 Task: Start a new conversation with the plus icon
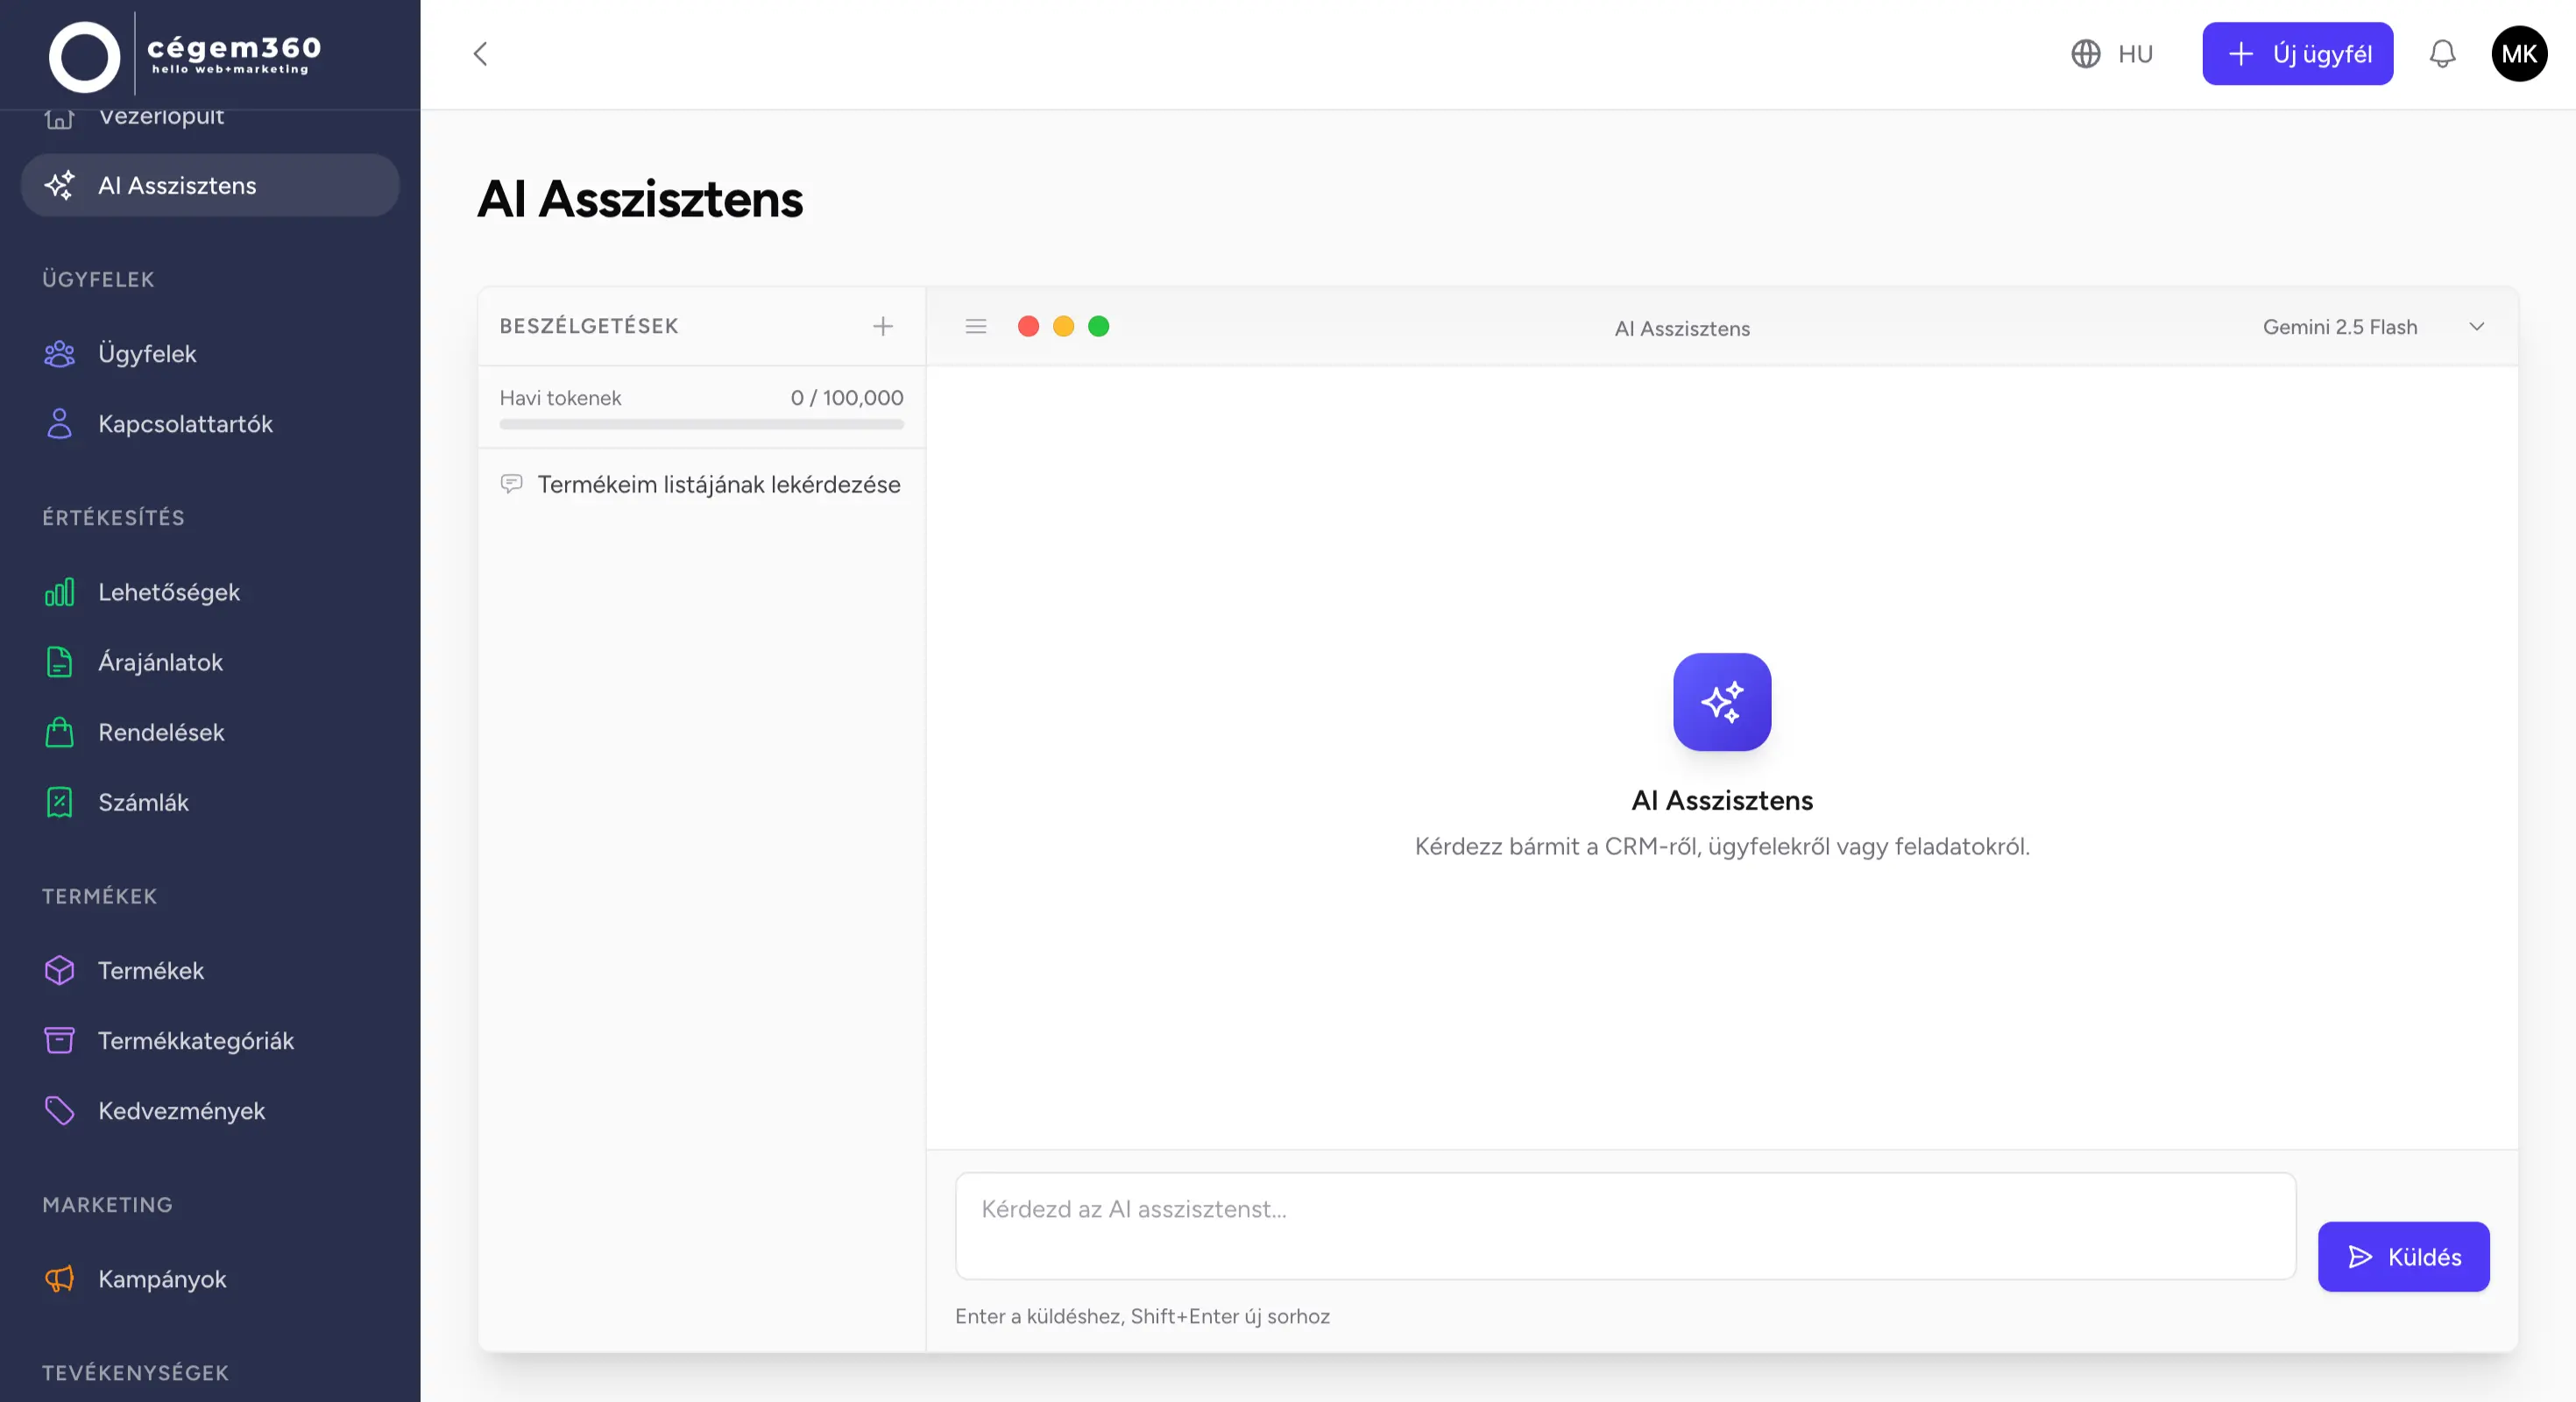884,326
